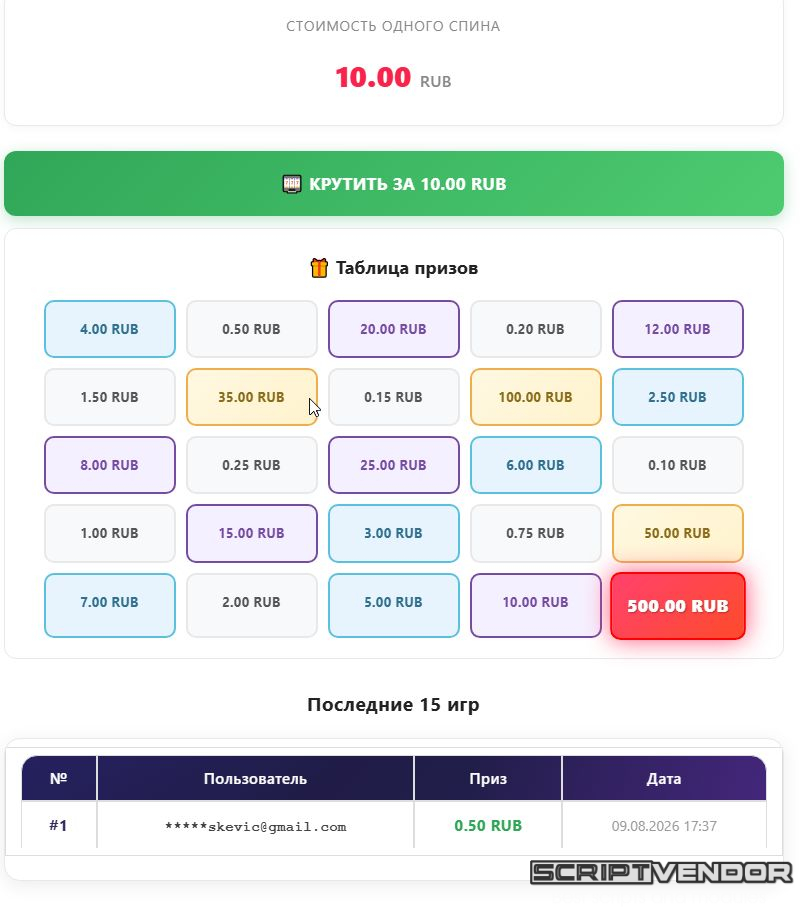Select the 100.00 RUB gold prize tile
This screenshot has width=802, height=910.
pos(536,397)
